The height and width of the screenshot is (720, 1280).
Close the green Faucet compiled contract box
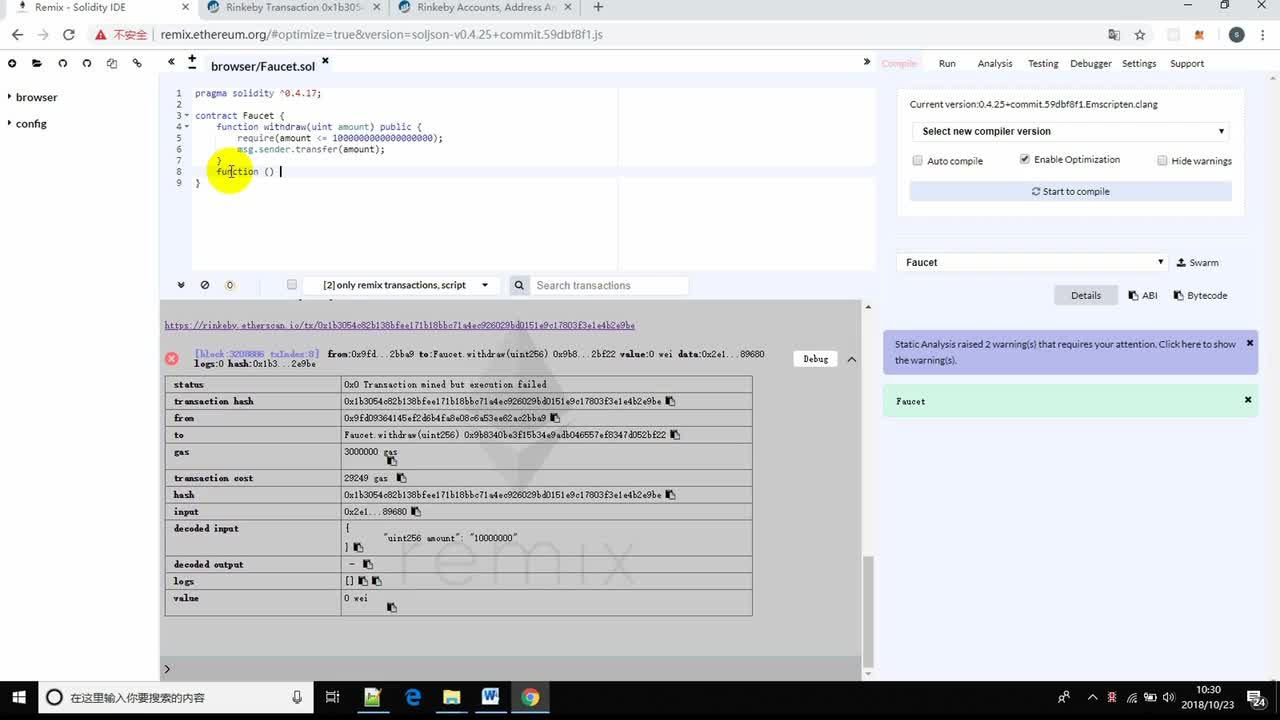click(1248, 400)
